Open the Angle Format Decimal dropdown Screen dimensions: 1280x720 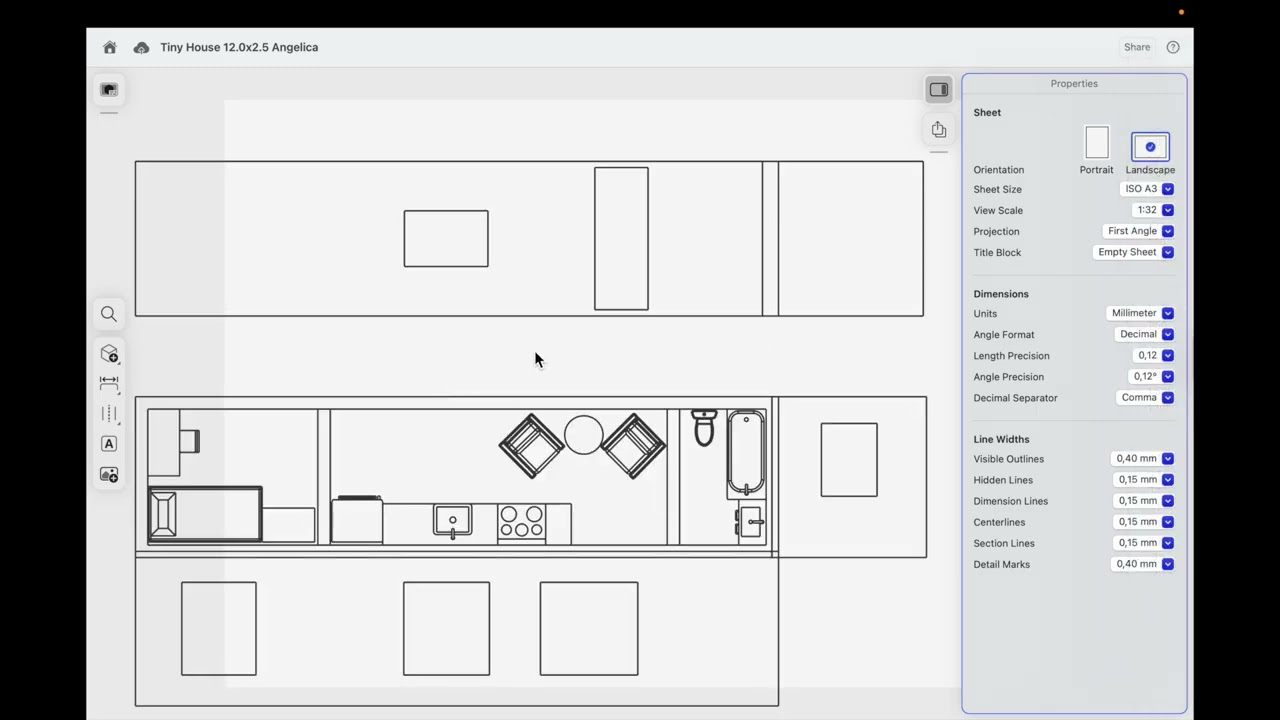coord(1145,334)
